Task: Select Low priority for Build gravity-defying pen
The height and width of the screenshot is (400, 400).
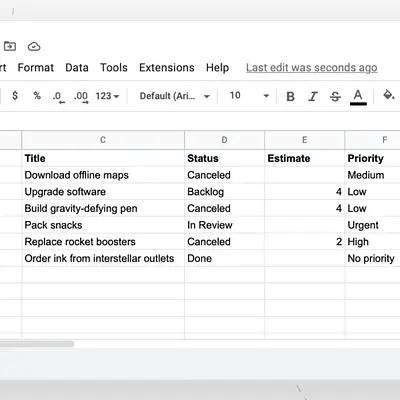Action: (x=372, y=208)
